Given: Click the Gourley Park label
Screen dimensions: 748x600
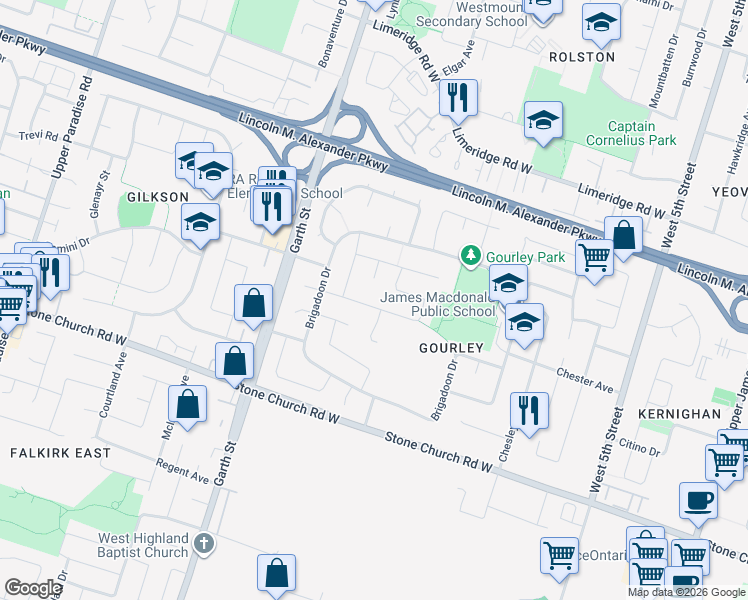Looking at the screenshot, I should coord(525,257).
